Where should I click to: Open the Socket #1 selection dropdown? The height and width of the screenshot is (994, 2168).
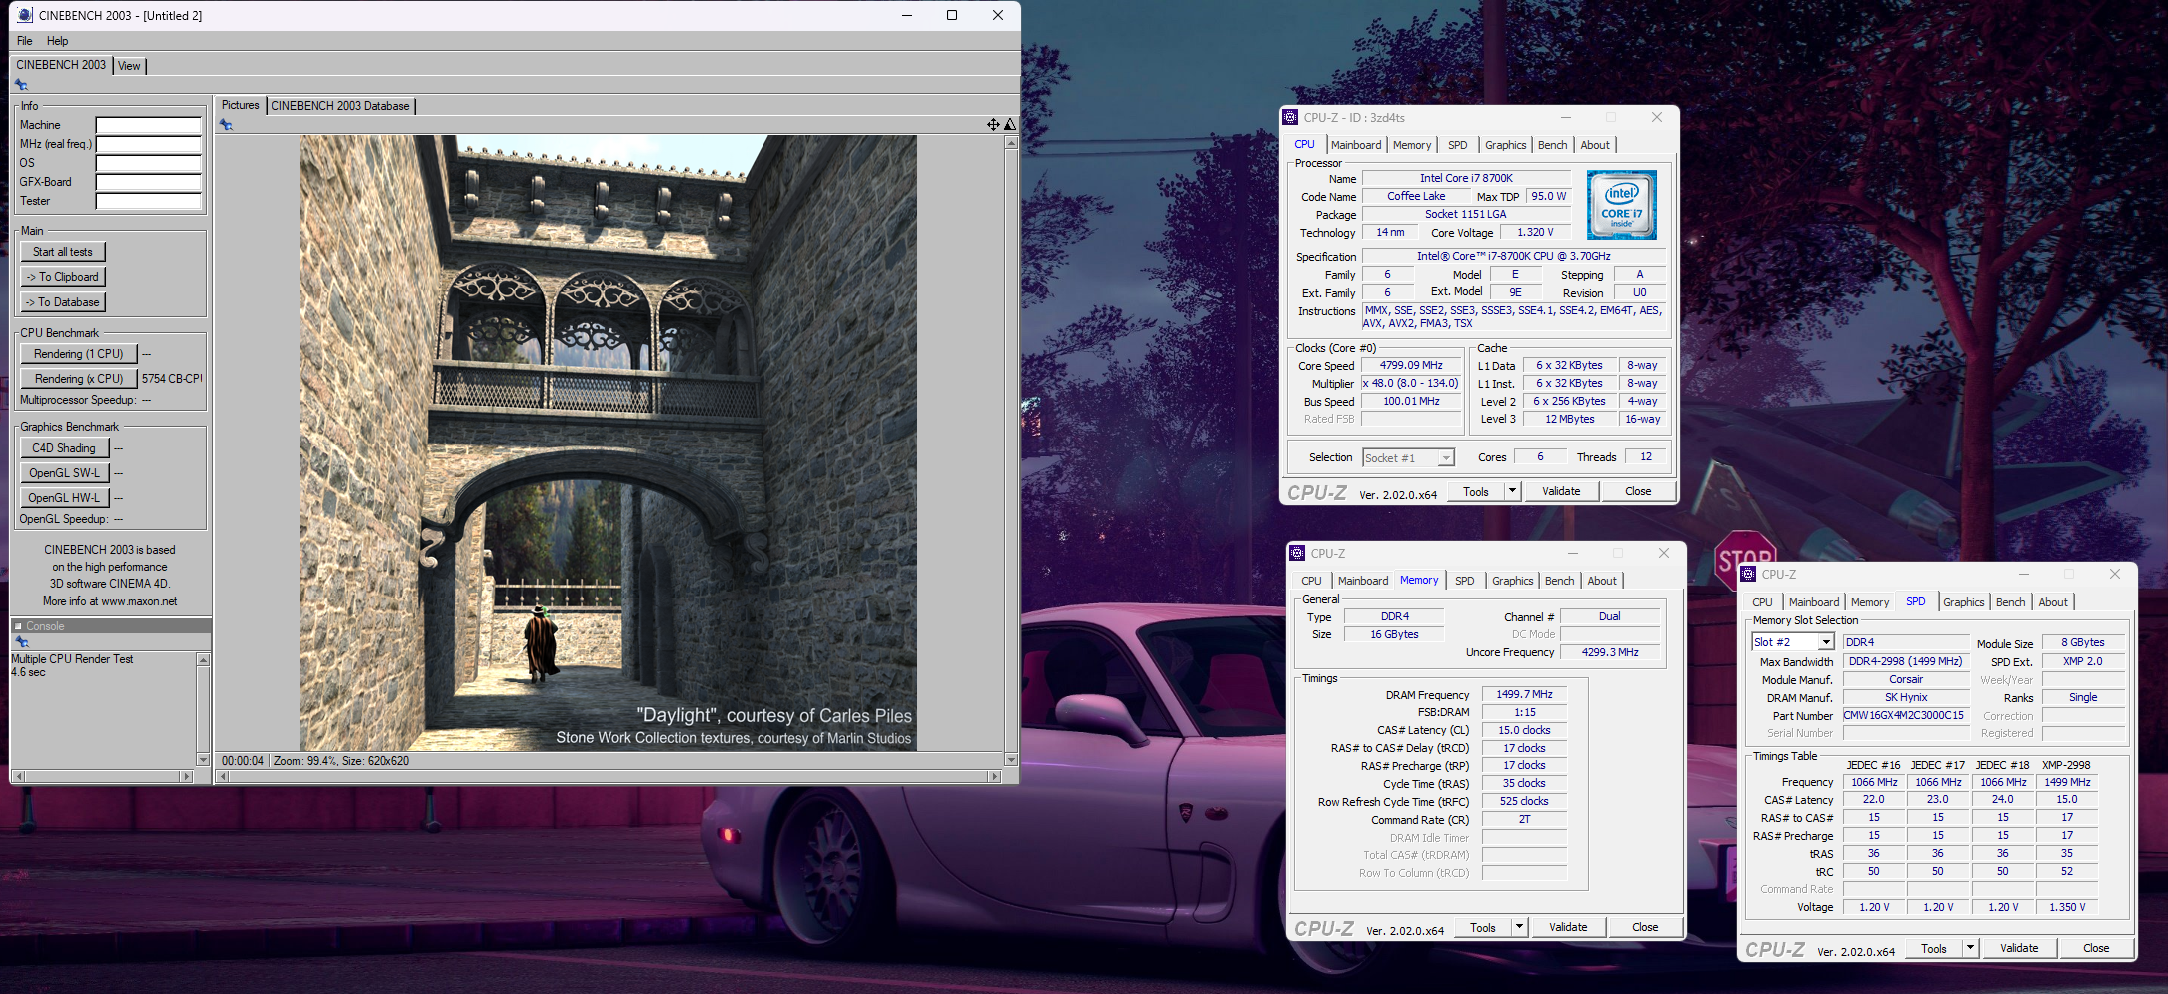coord(1445,458)
